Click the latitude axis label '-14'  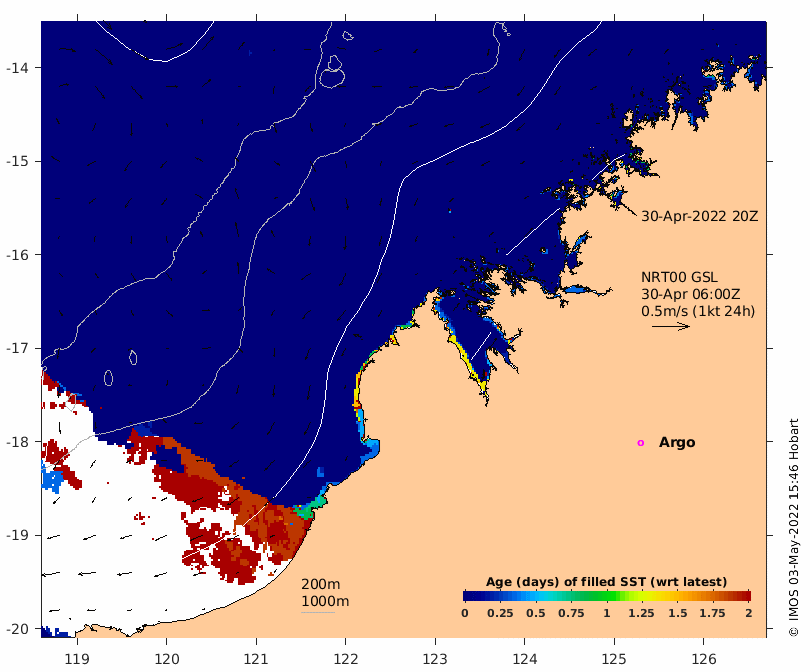pyautogui.click(x=17, y=68)
